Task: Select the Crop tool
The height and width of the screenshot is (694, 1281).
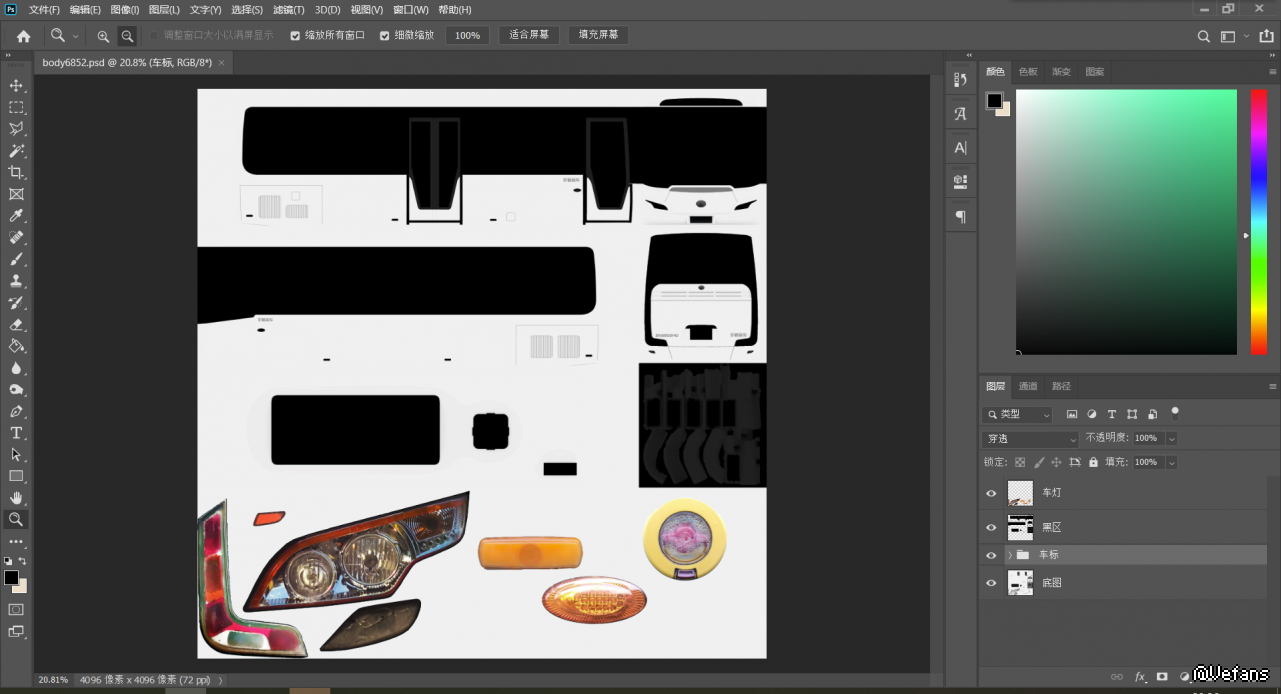Action: [16, 173]
